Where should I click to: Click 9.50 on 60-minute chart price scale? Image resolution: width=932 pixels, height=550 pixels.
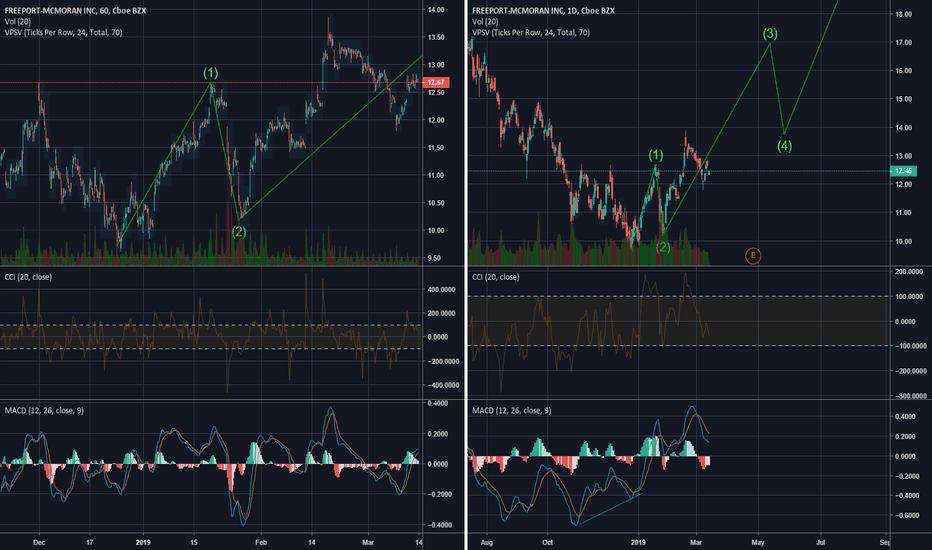click(434, 258)
